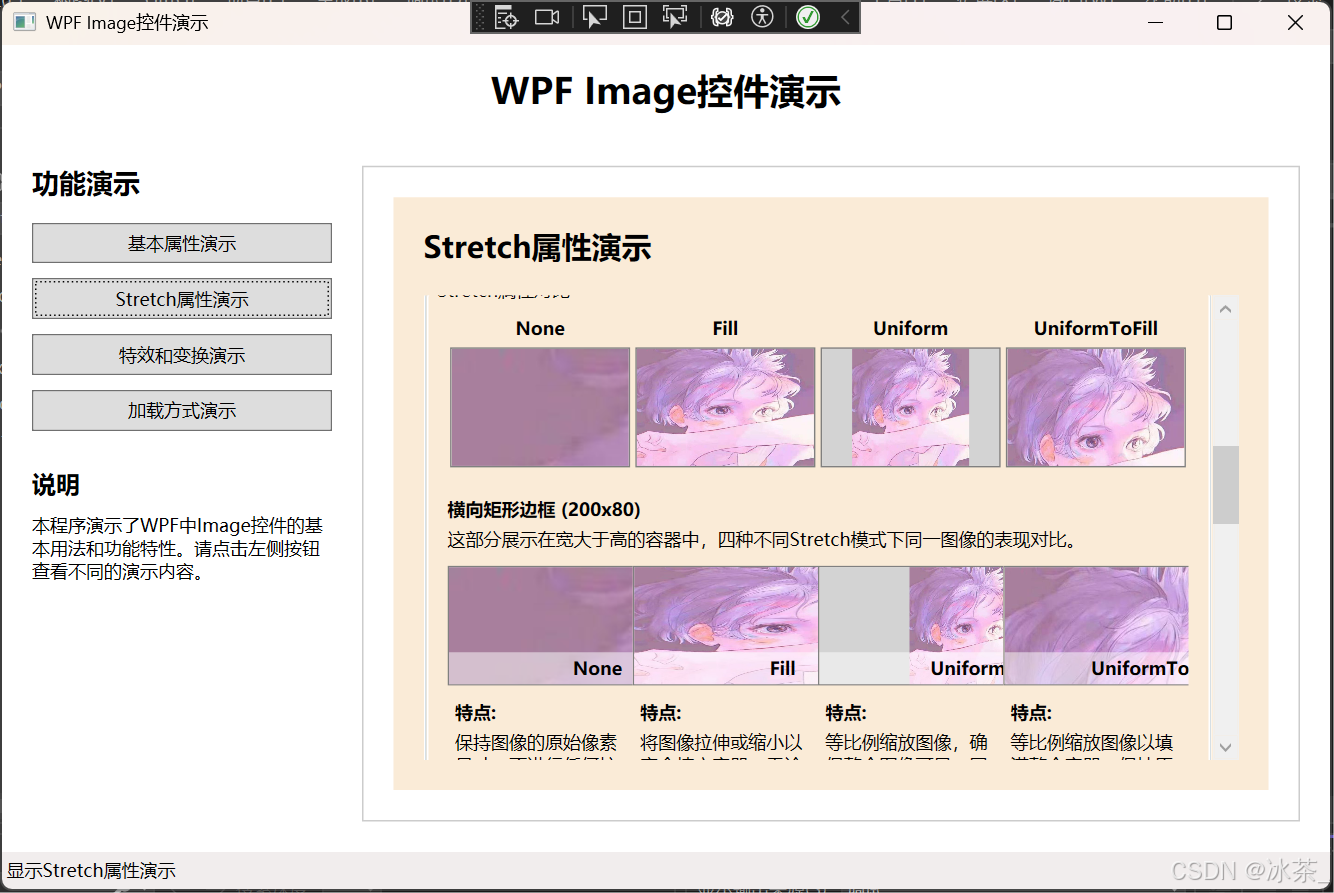Show the 特效和变换演示 demo
This screenshot has width=1334, height=893.
pyautogui.click(x=182, y=355)
